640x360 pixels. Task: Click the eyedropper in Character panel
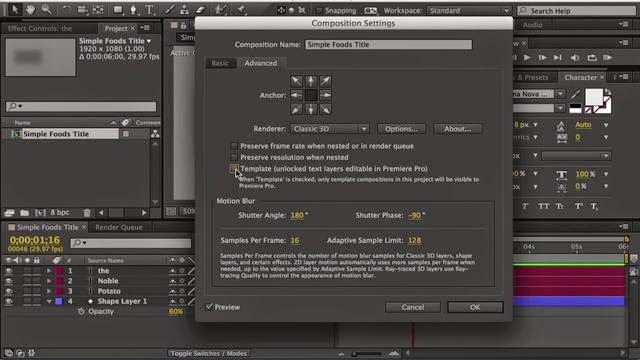tap(575, 94)
